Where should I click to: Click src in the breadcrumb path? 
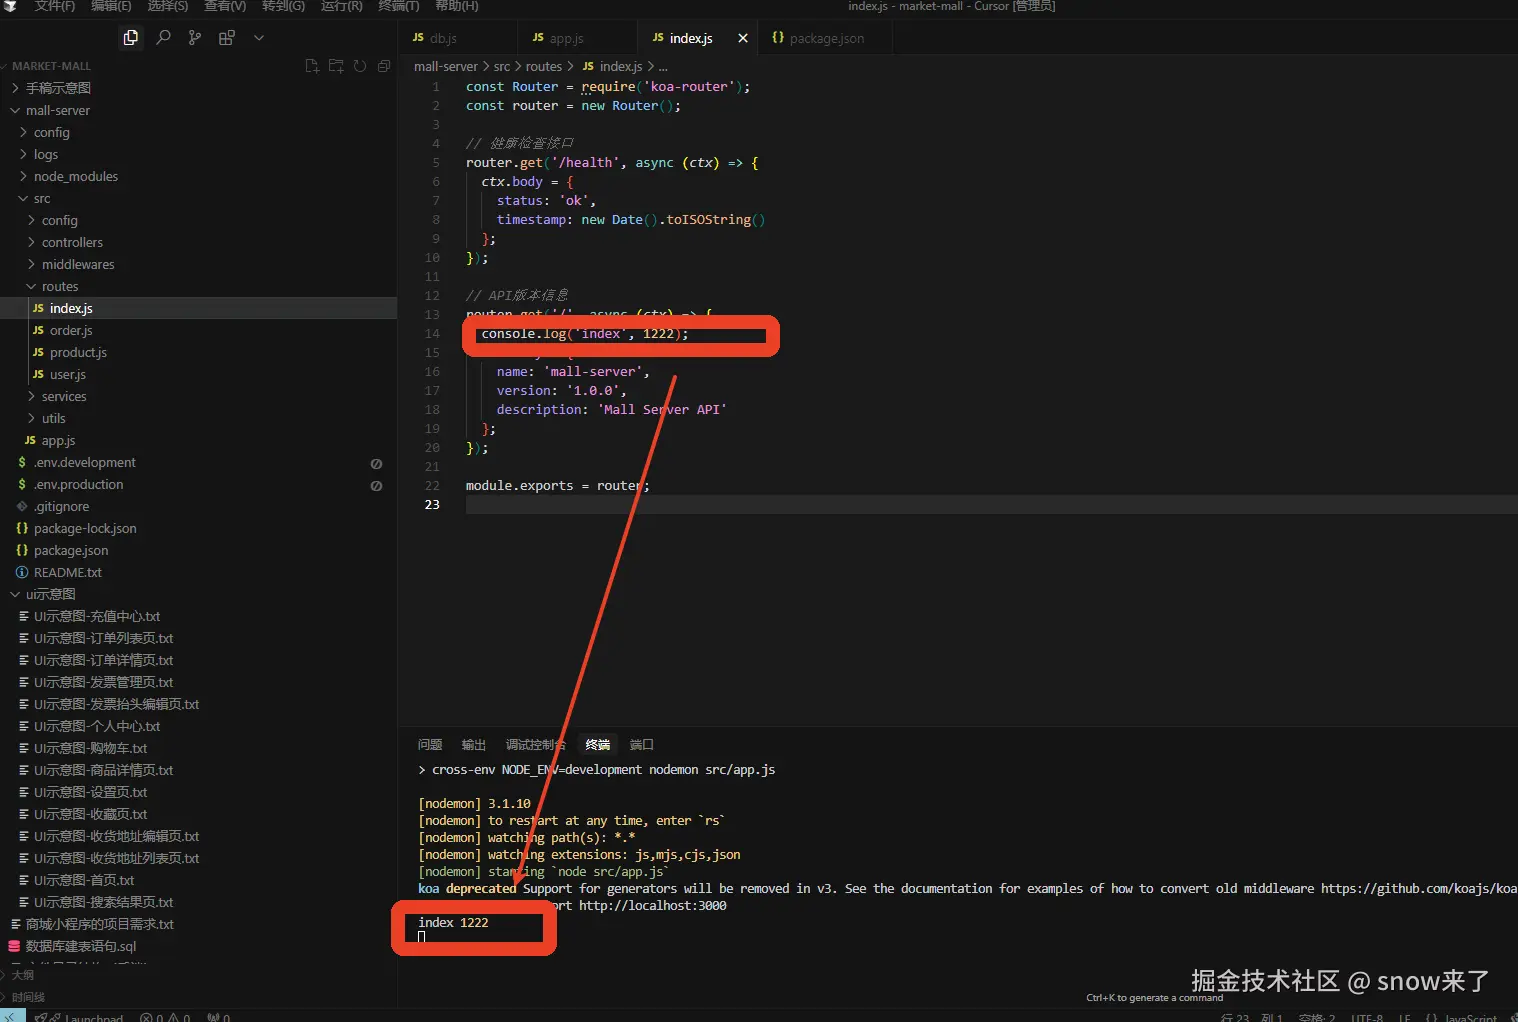click(502, 67)
